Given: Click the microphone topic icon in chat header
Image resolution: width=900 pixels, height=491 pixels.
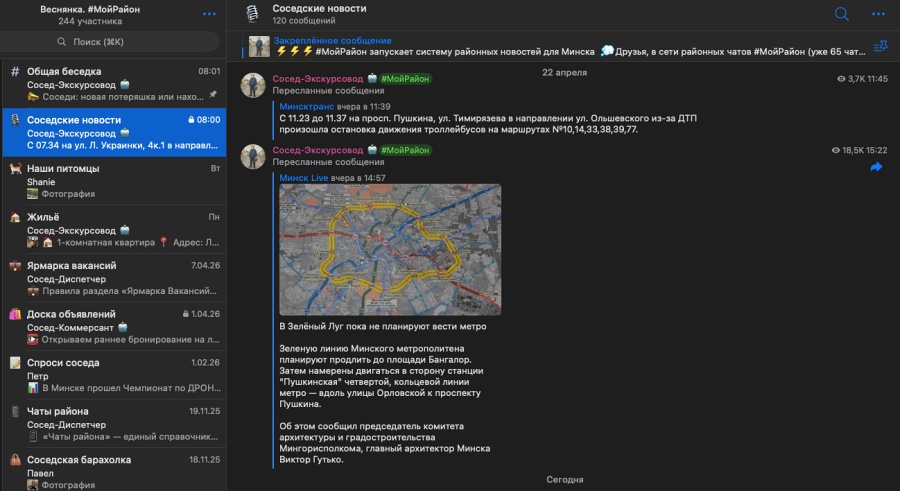Looking at the screenshot, I should tap(253, 13).
